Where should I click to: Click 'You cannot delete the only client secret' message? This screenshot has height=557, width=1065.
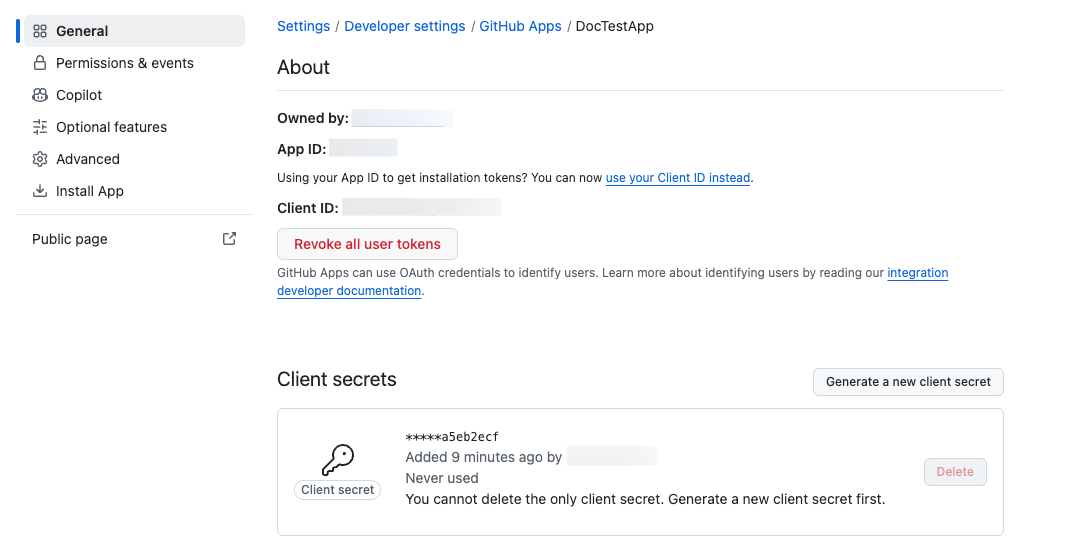click(645, 499)
